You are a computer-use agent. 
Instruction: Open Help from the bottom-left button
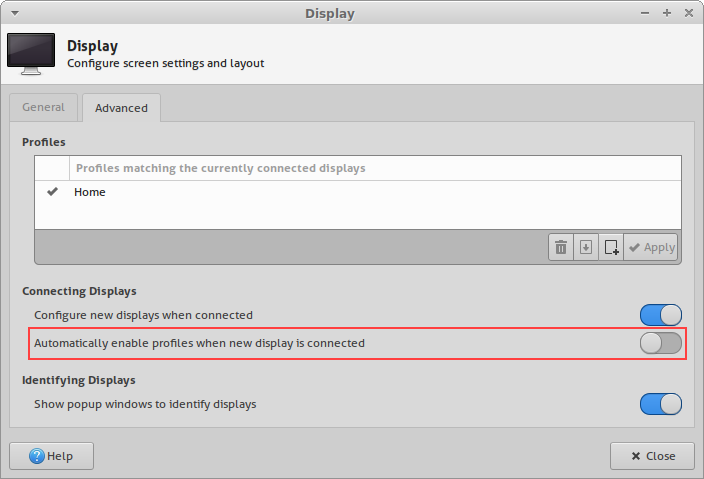tap(52, 456)
